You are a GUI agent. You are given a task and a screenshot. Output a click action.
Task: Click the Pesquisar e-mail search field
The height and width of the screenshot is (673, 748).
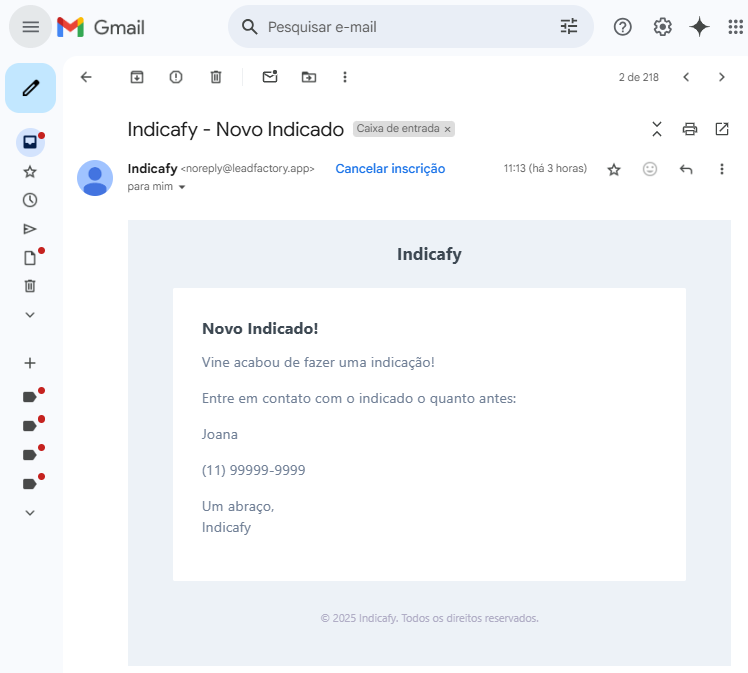coord(410,27)
